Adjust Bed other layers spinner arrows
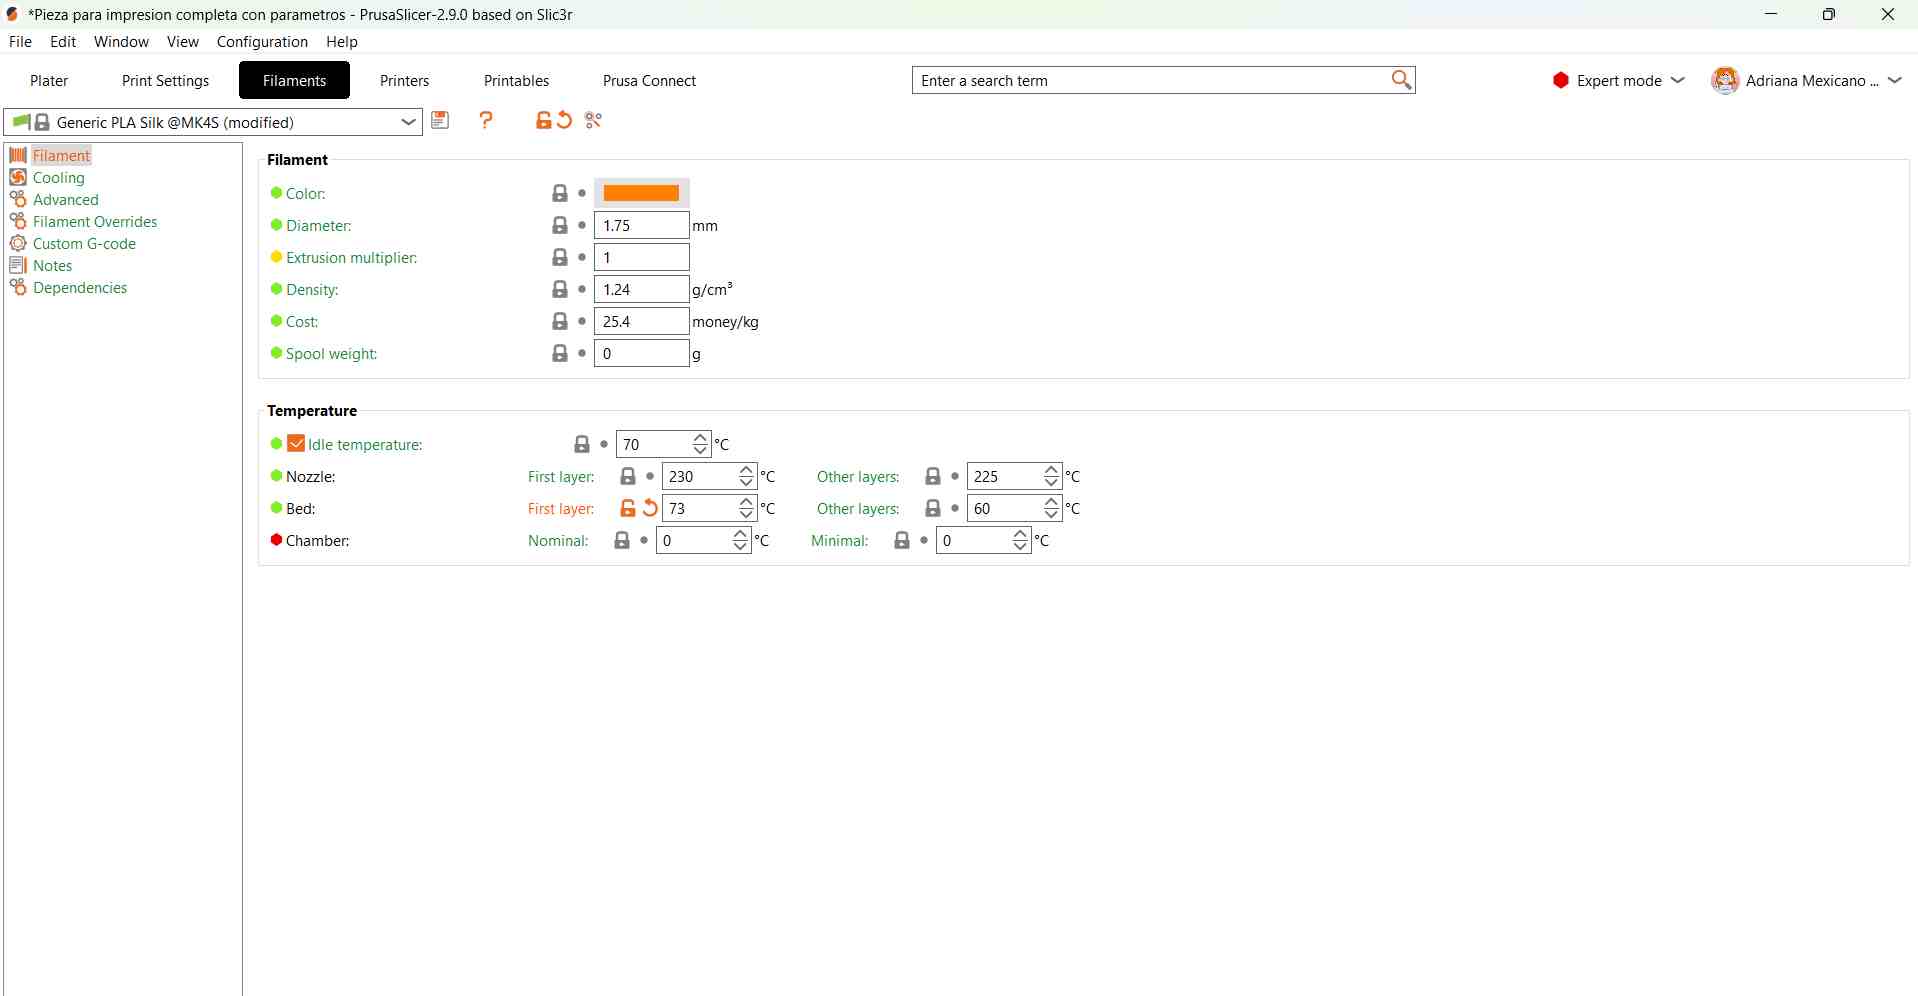 pyautogui.click(x=1052, y=508)
